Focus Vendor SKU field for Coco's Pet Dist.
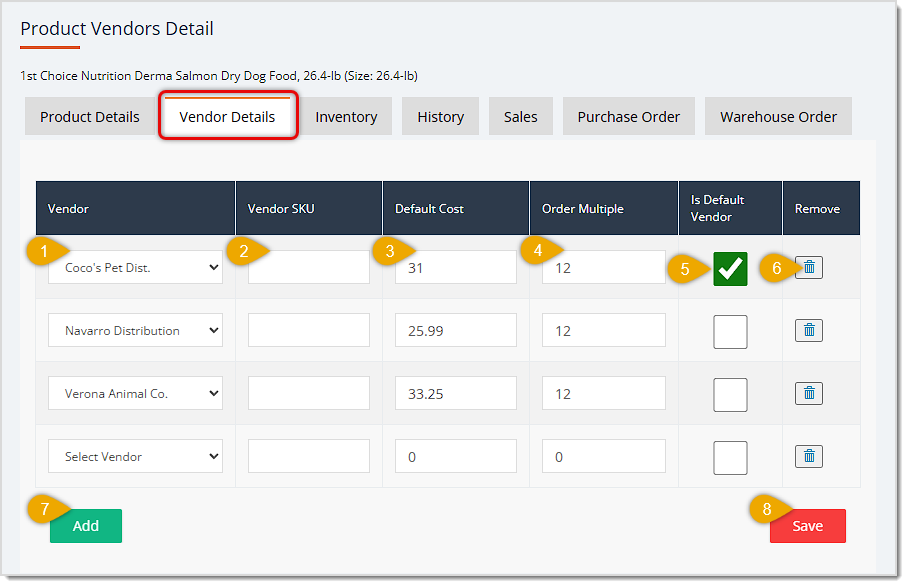Image resolution: width=907 pixels, height=586 pixels. point(309,267)
